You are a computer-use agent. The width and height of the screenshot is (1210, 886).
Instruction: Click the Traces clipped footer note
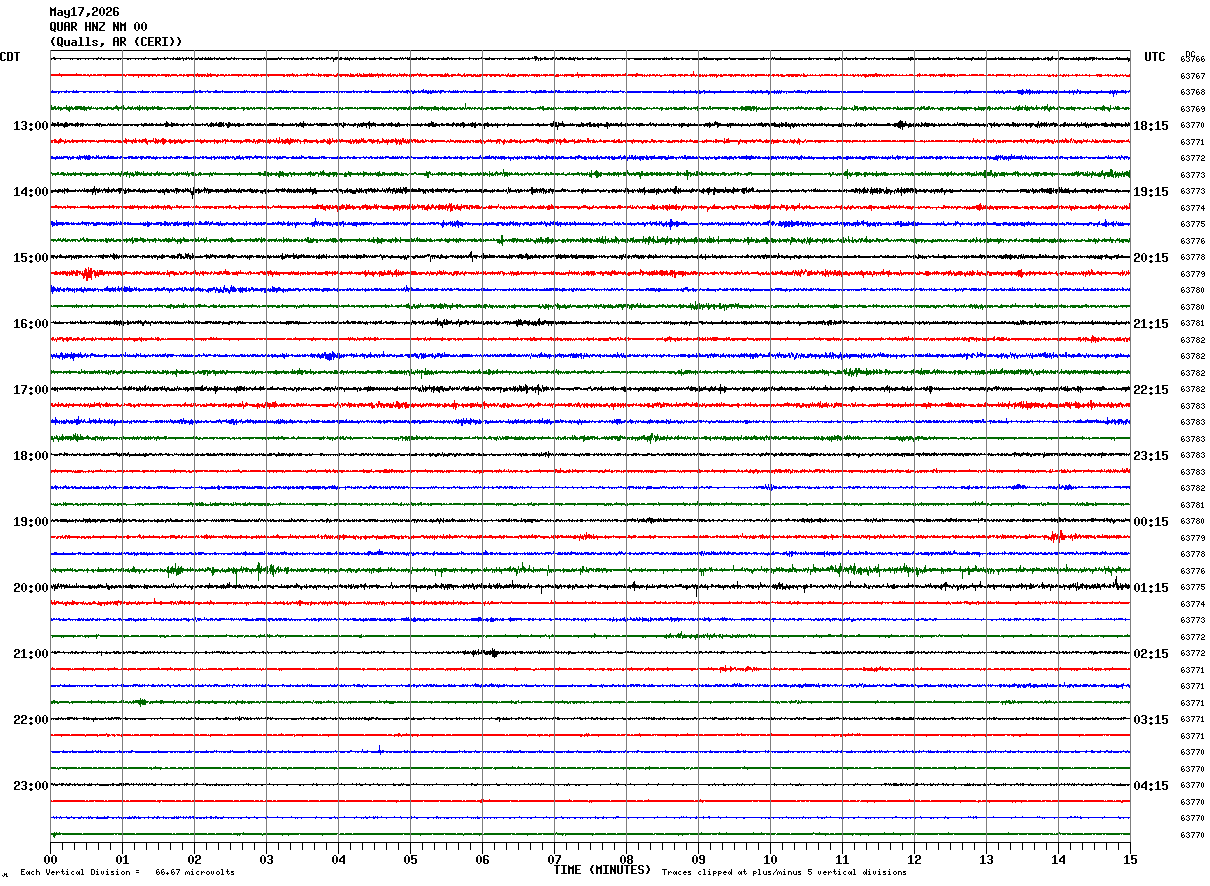click(784, 872)
